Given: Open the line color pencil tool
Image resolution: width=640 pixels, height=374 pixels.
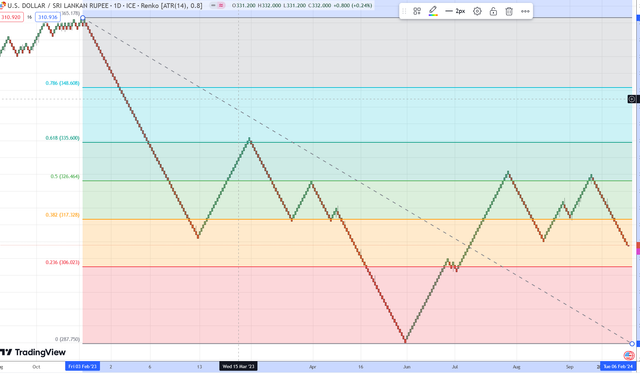Looking at the screenshot, I should coord(433,11).
